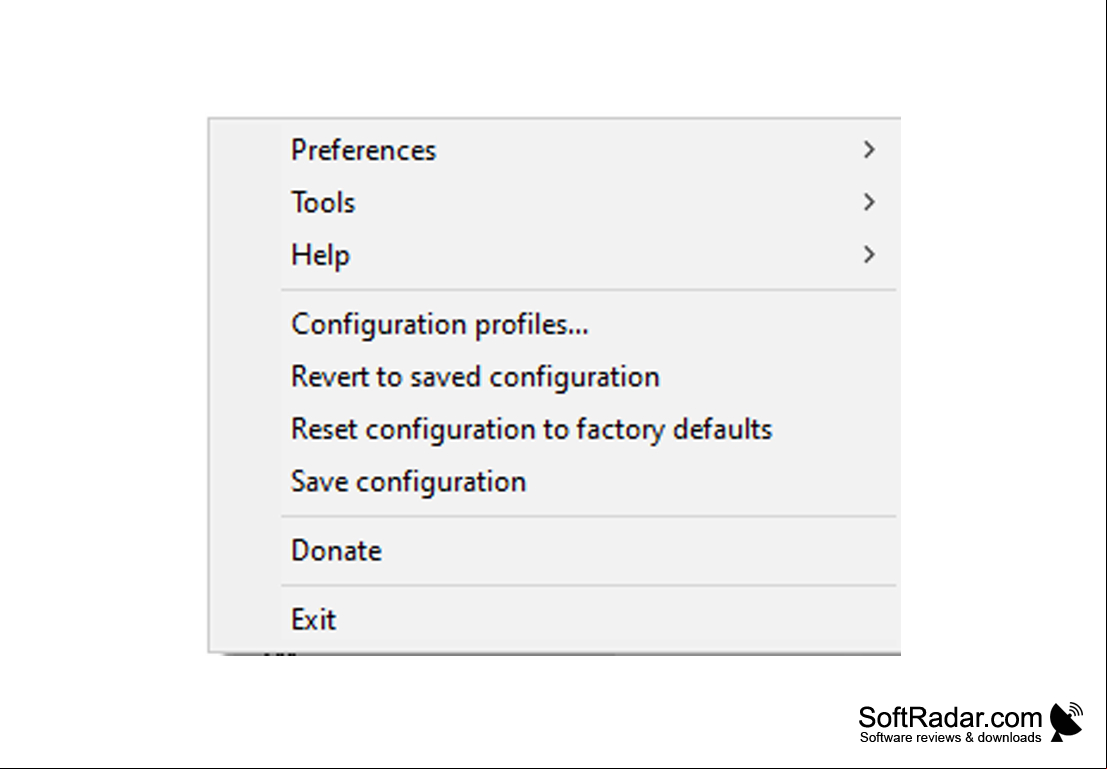Select the Donate menu entry
This screenshot has height=769, width=1107.
[x=554, y=551]
